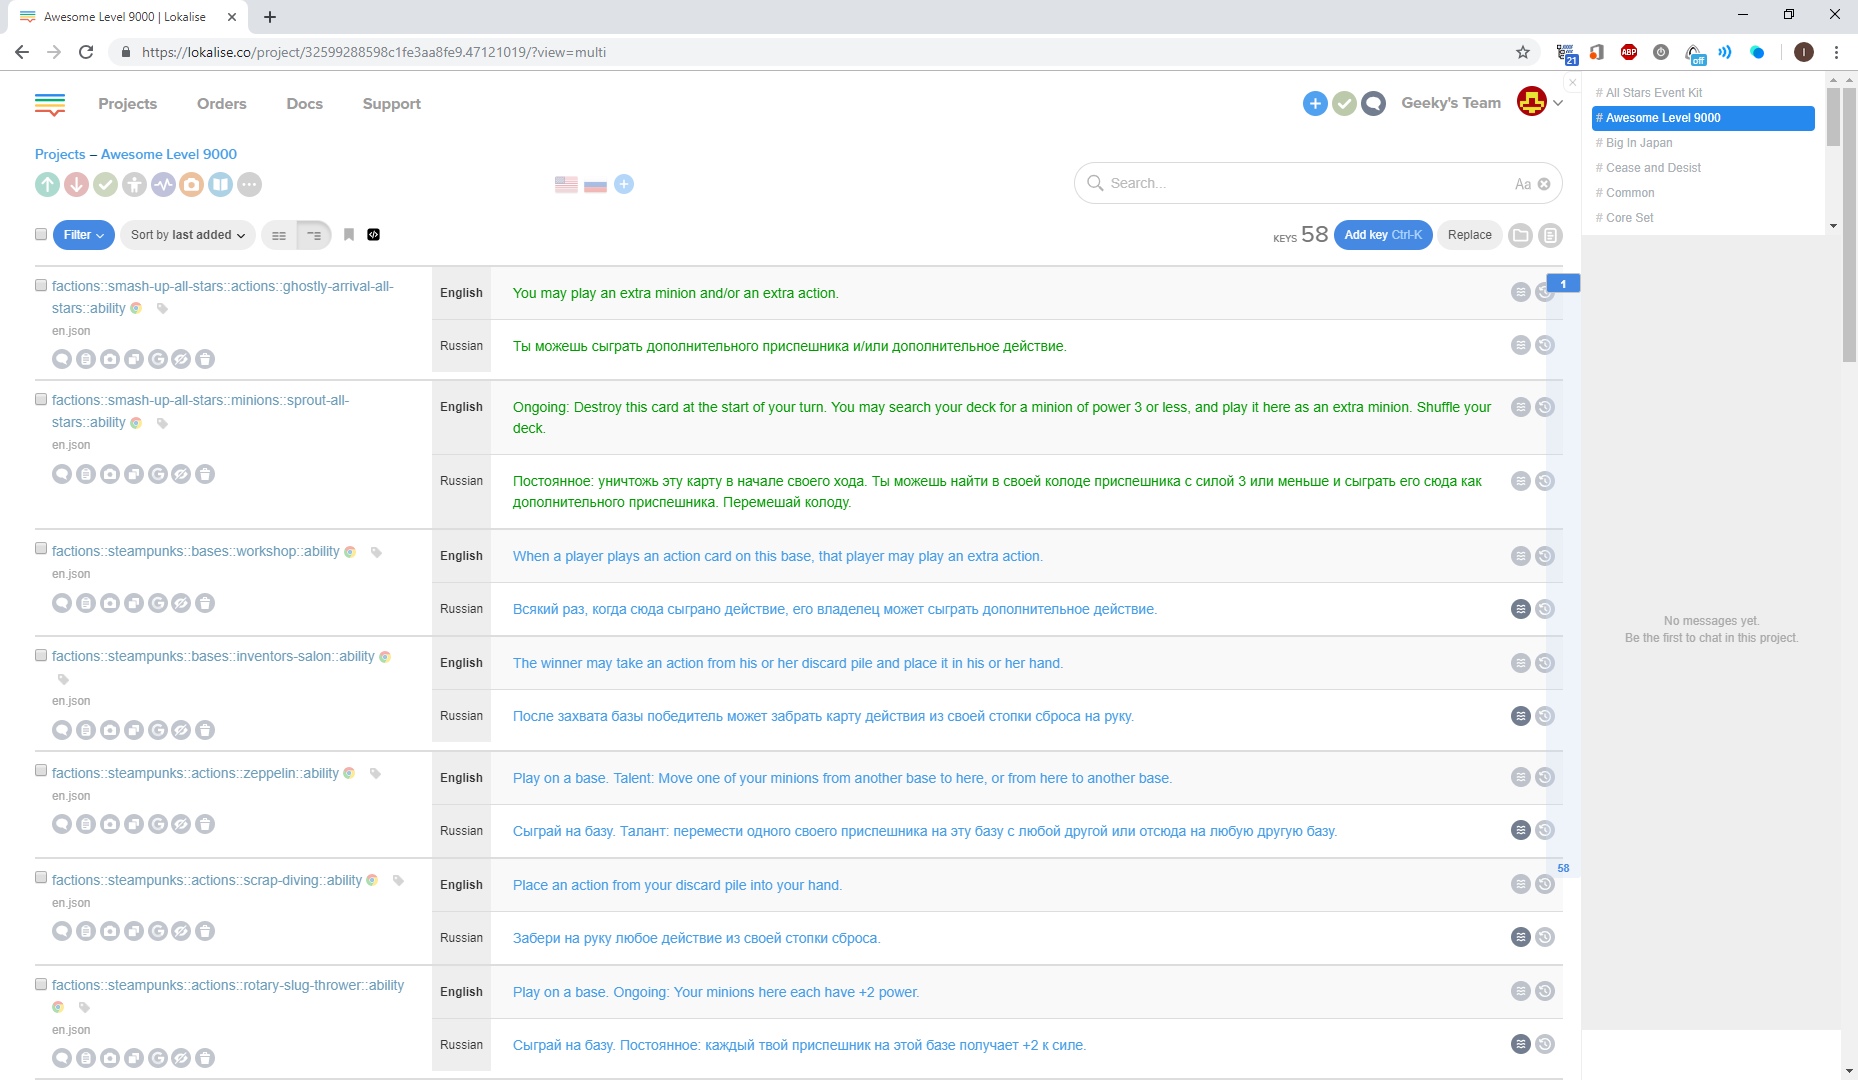The width and height of the screenshot is (1858, 1080).
Task: Click comment bubble icon under scrap-diving key
Action: pyautogui.click(x=62, y=931)
